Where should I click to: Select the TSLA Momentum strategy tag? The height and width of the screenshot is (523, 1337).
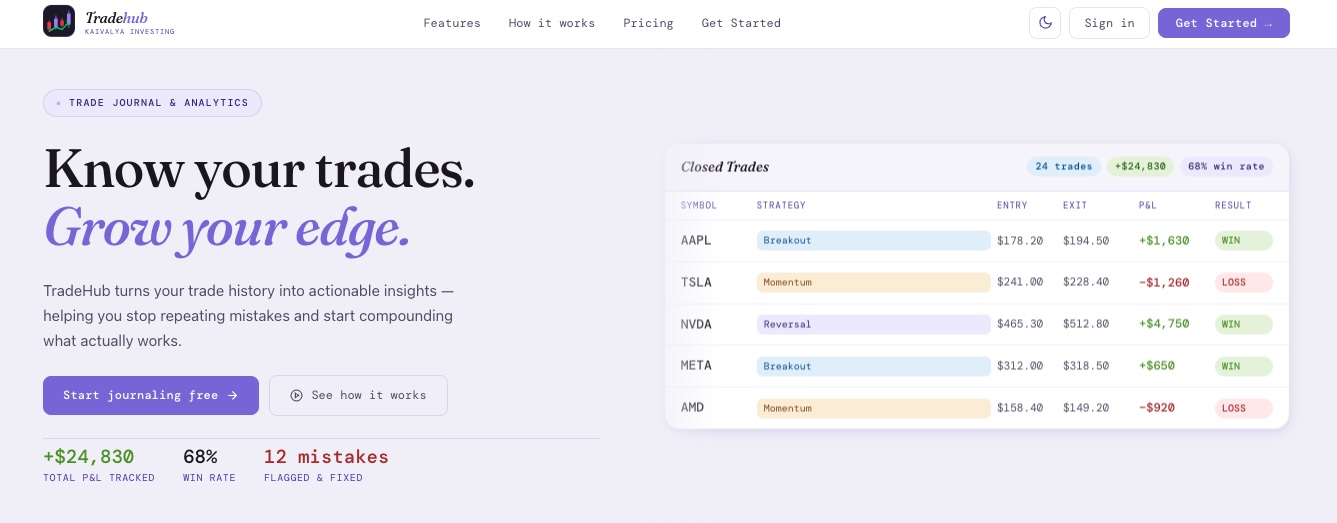(874, 282)
